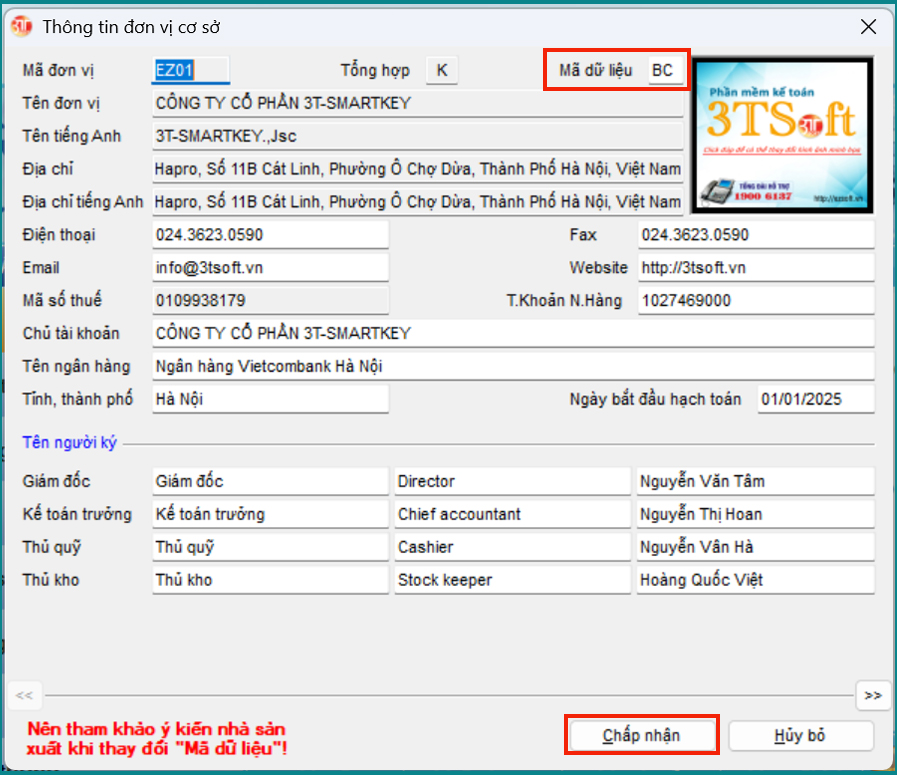Click the >> next page arrow button

tap(872, 695)
